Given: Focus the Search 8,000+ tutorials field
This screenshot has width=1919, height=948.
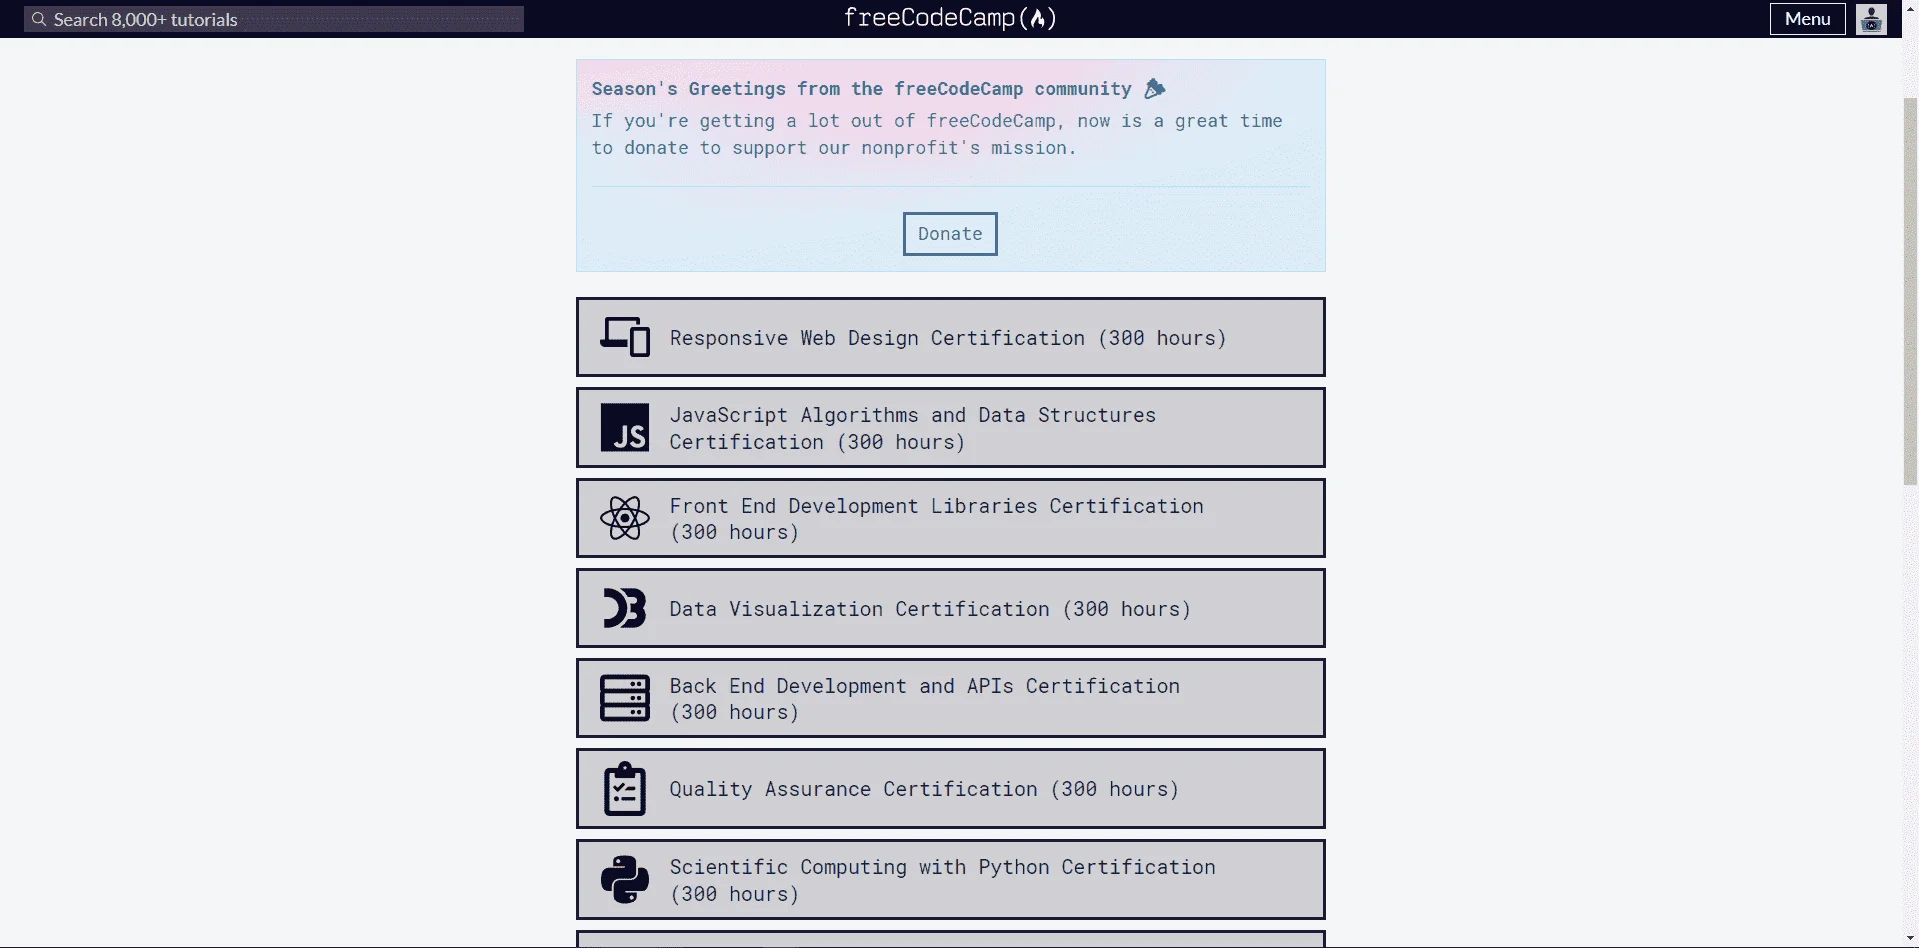Looking at the screenshot, I should pos(274,19).
